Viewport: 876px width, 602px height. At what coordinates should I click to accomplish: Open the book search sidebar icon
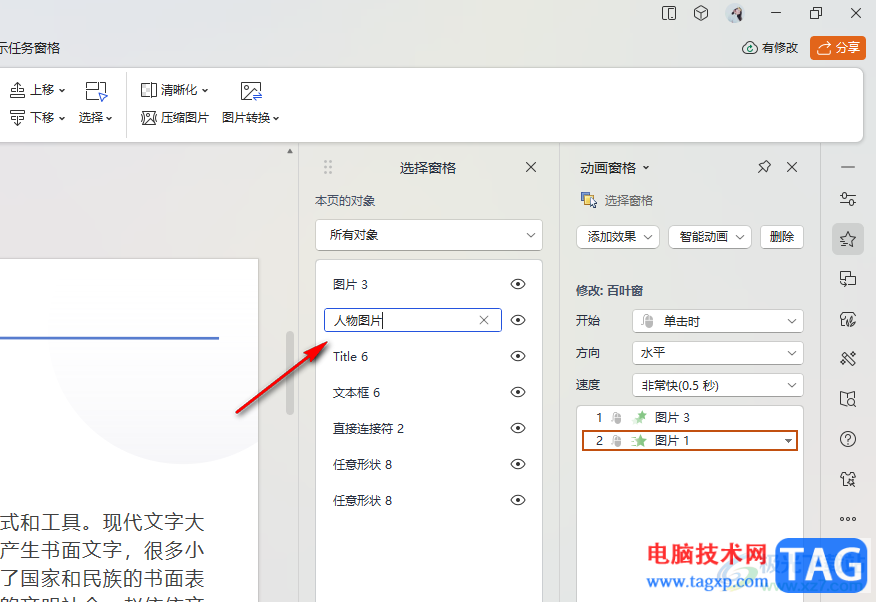848,399
